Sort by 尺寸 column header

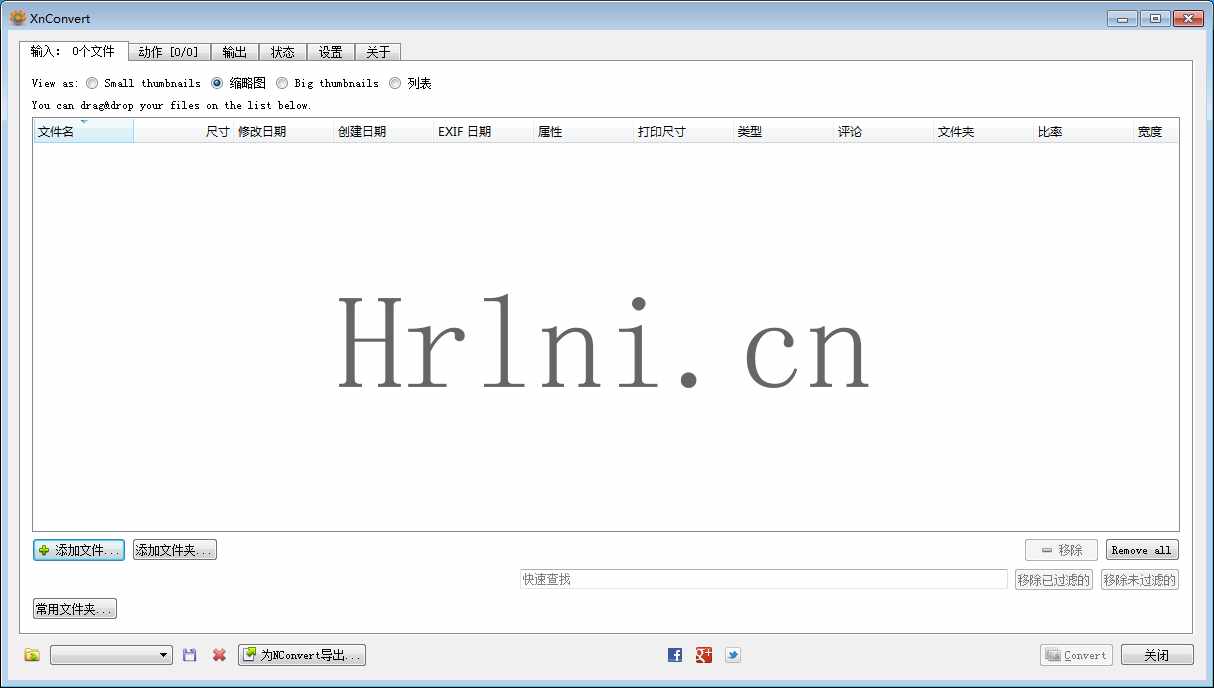(x=183, y=131)
